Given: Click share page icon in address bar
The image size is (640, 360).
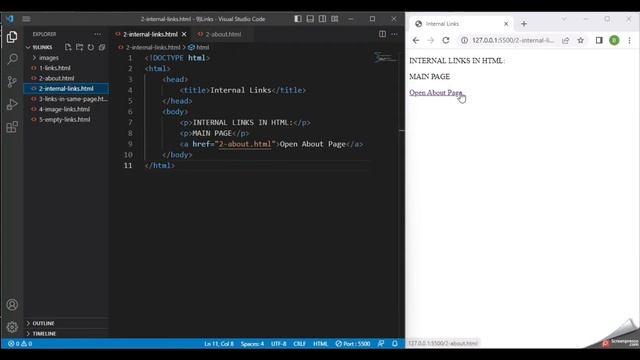Looking at the screenshot, I should (x=566, y=40).
